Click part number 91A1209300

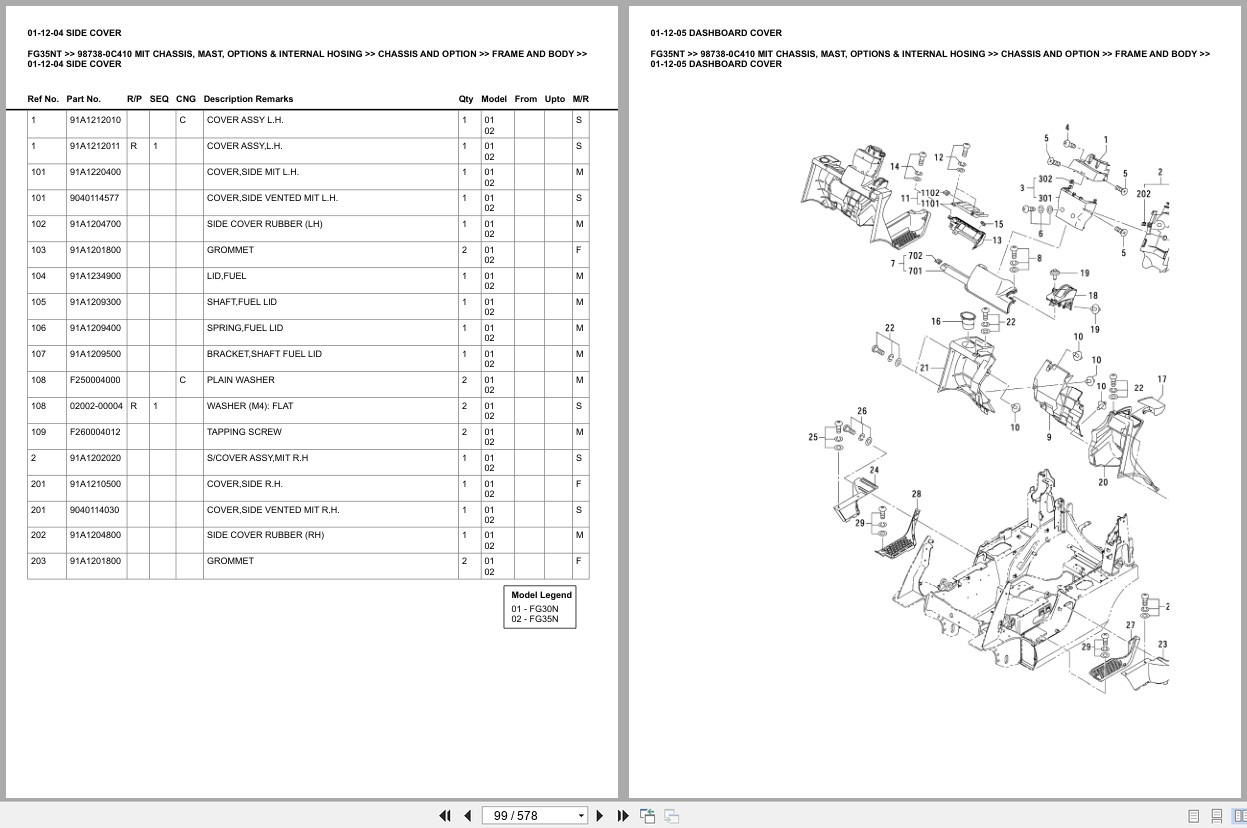(x=95, y=302)
